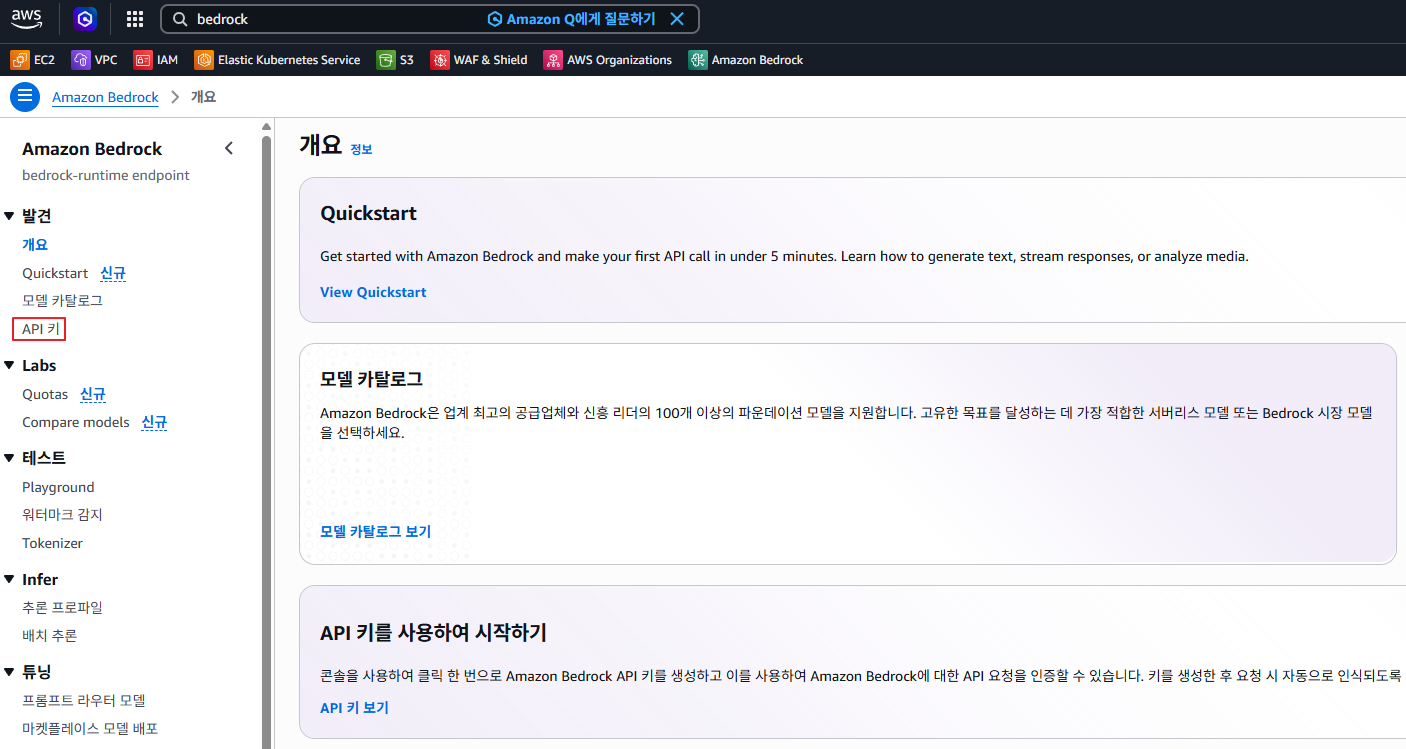The image size is (1406, 749).
Task: Click the Amazon Bedrock favorites icon
Action: coord(698,60)
